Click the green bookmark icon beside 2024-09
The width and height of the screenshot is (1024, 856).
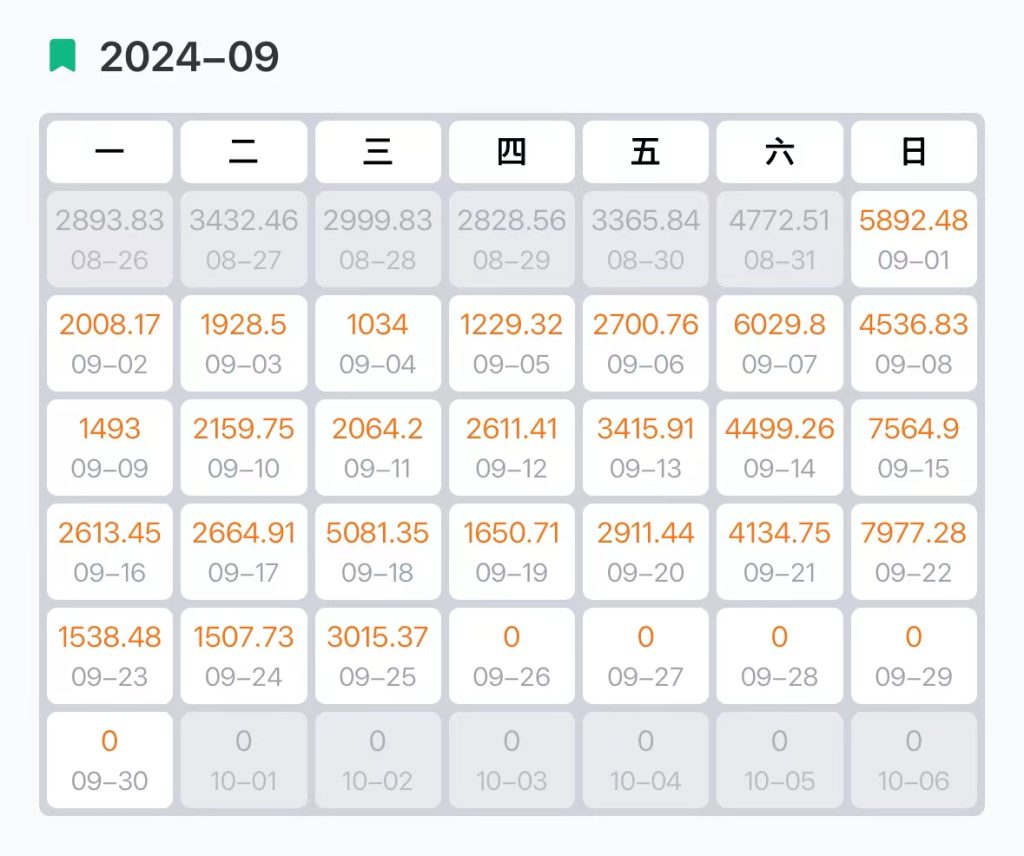[x=63, y=56]
